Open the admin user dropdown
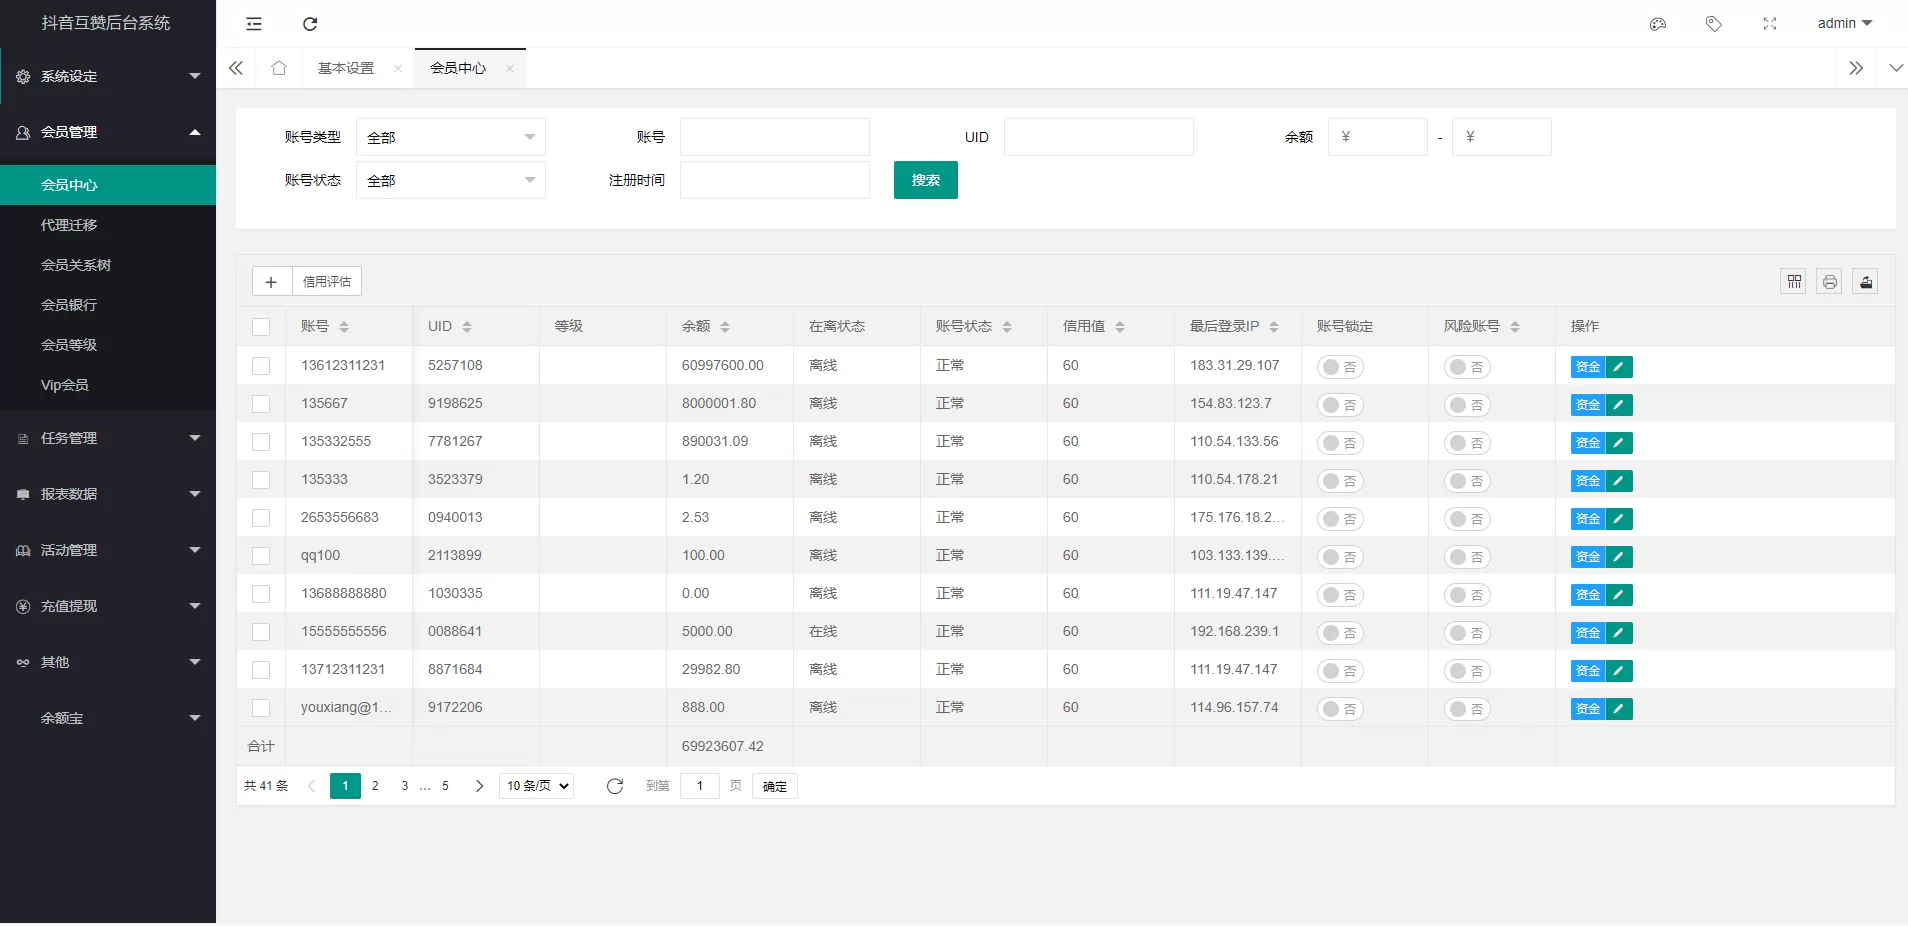 tap(1844, 23)
